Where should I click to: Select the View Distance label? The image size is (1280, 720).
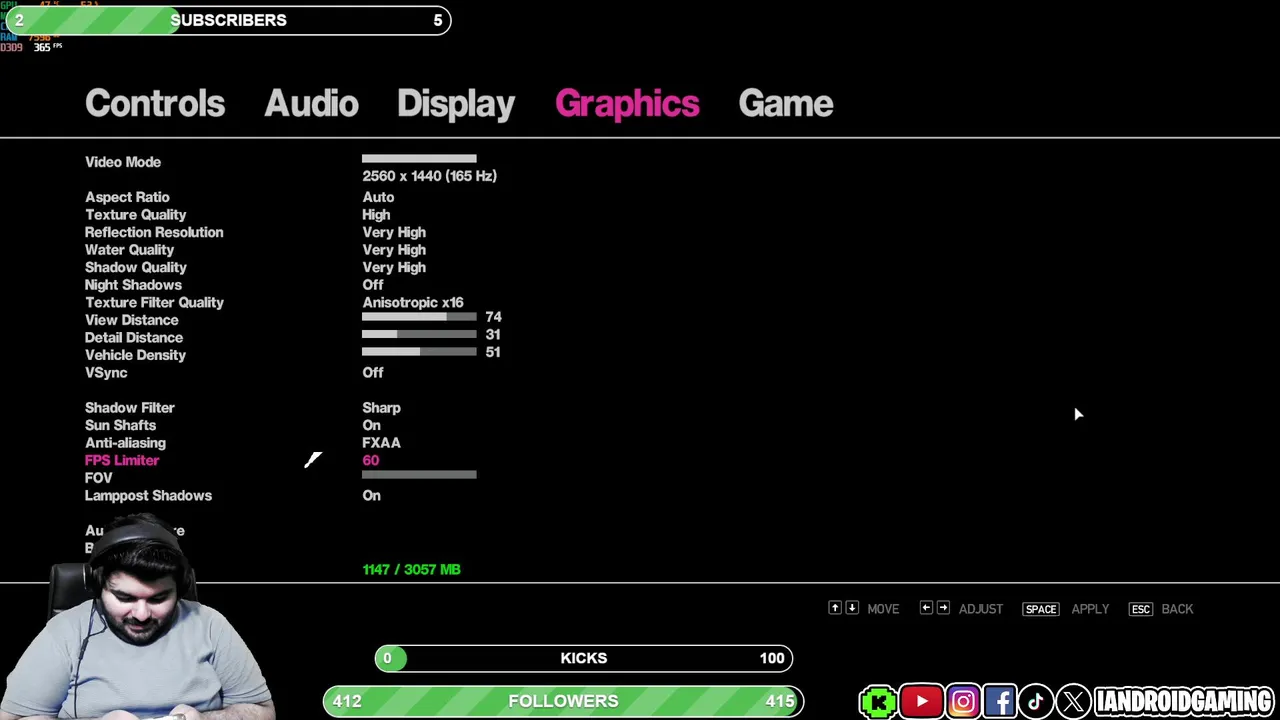(131, 320)
